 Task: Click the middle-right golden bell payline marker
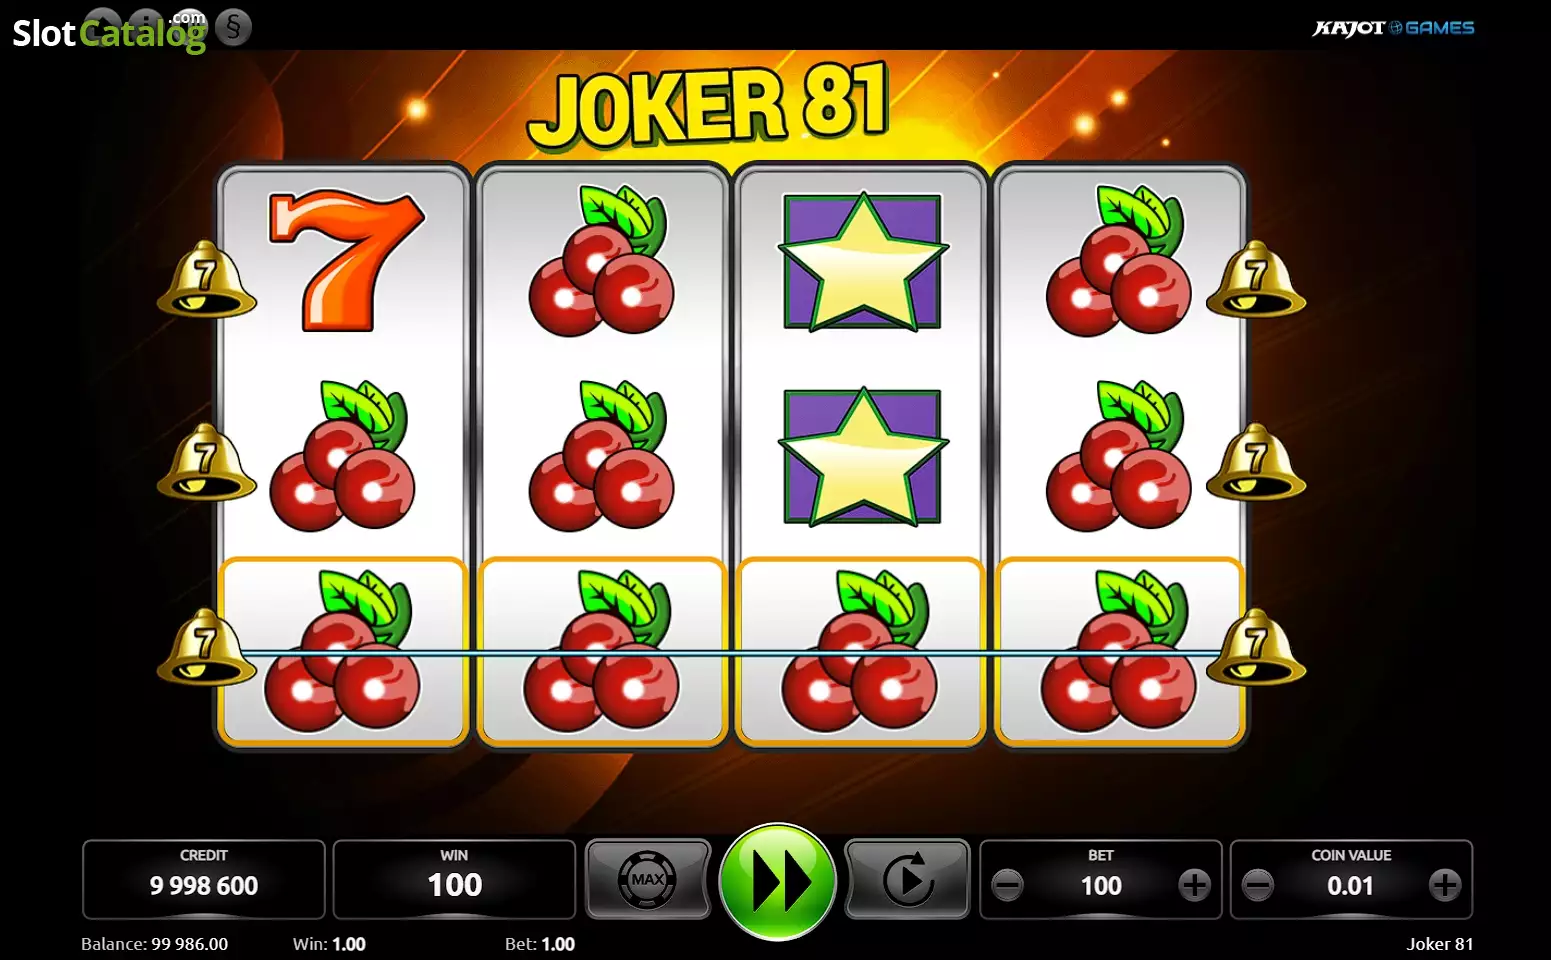tap(1256, 462)
